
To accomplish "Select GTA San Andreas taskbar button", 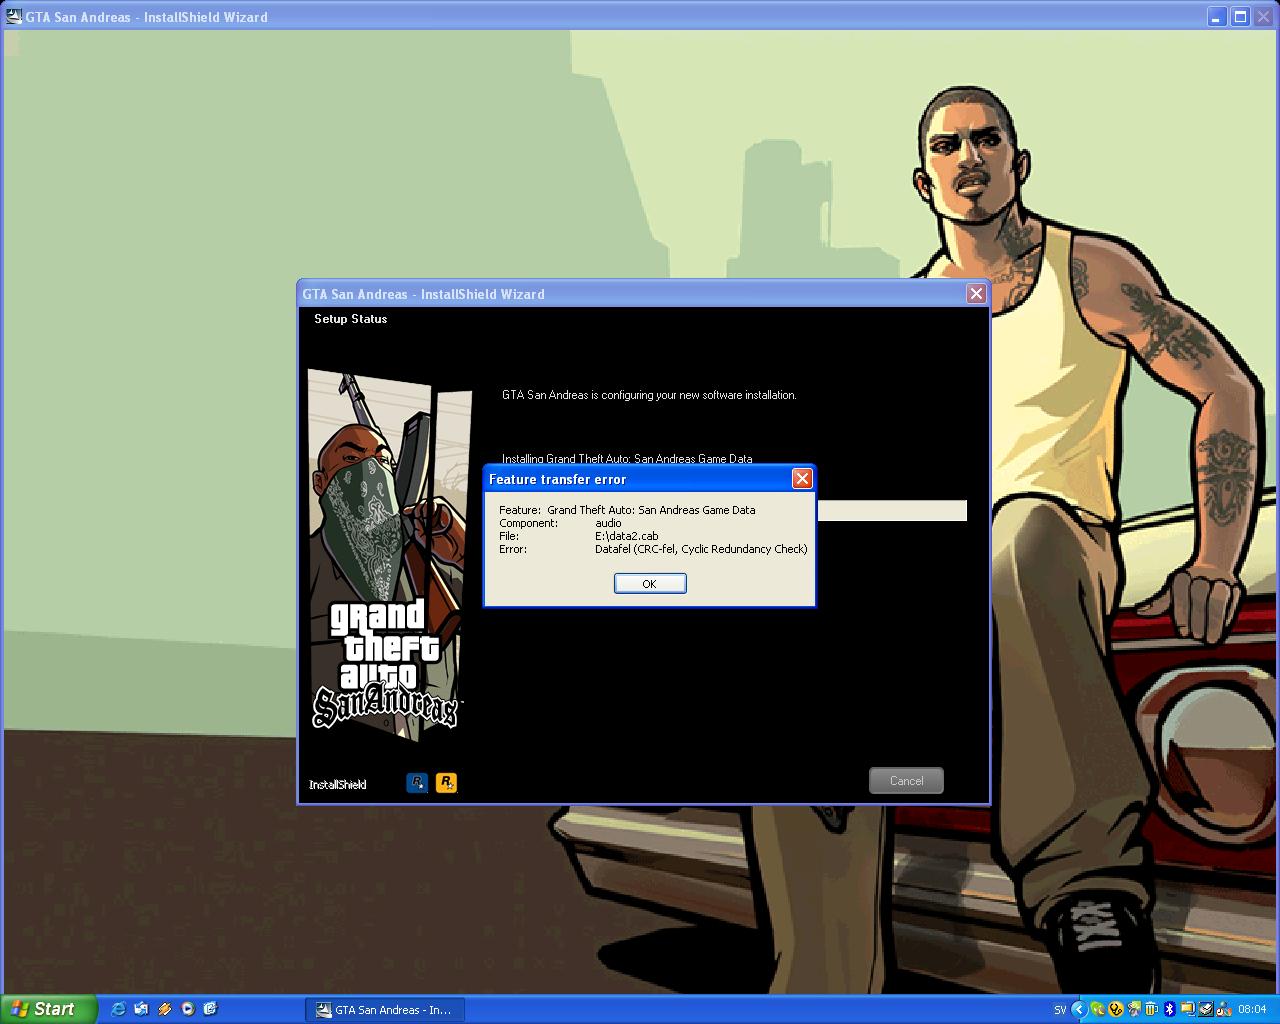I will click(x=384, y=1010).
